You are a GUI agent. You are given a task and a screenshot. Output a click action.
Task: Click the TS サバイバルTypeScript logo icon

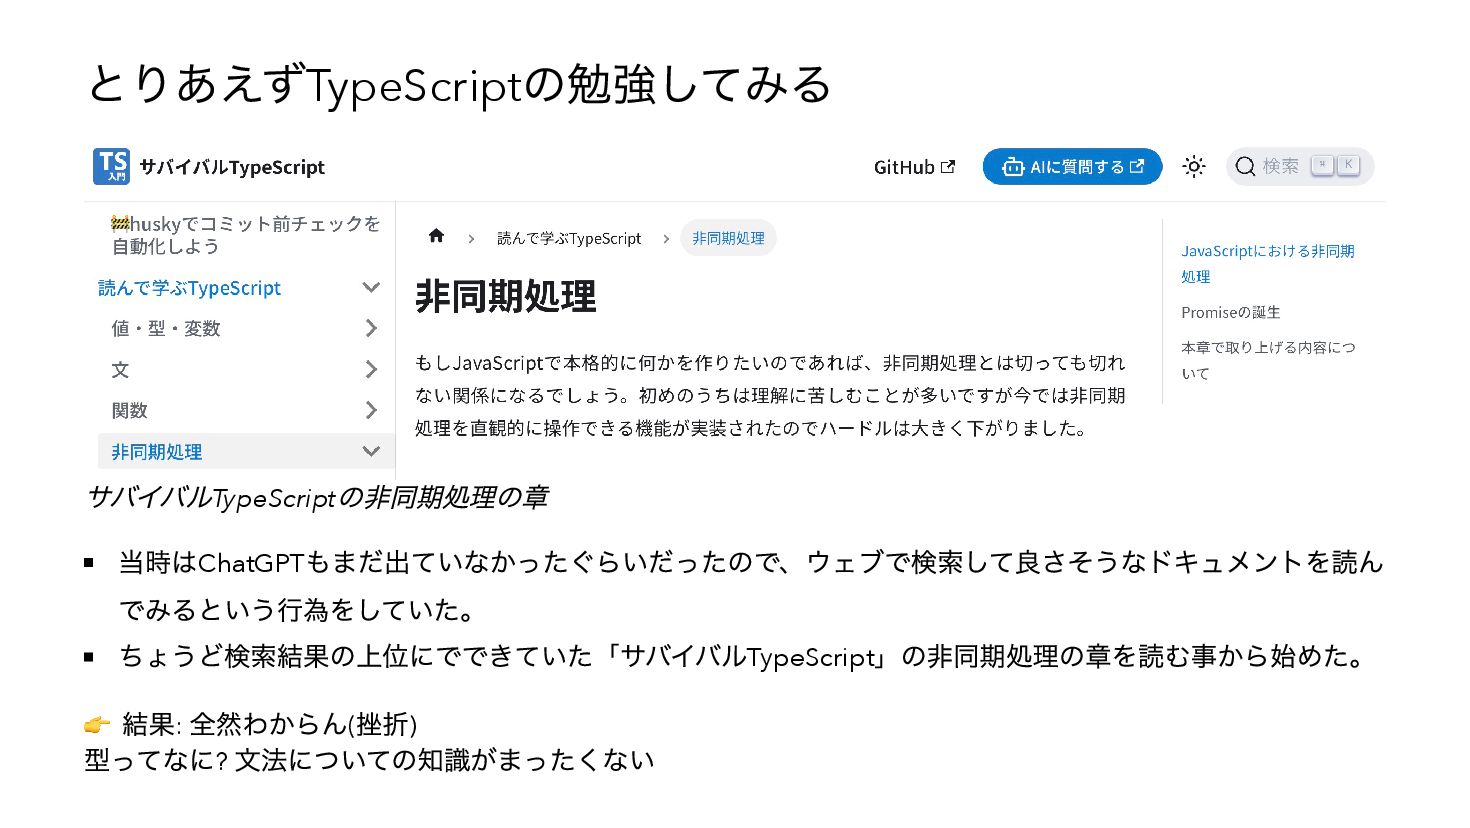(x=111, y=166)
